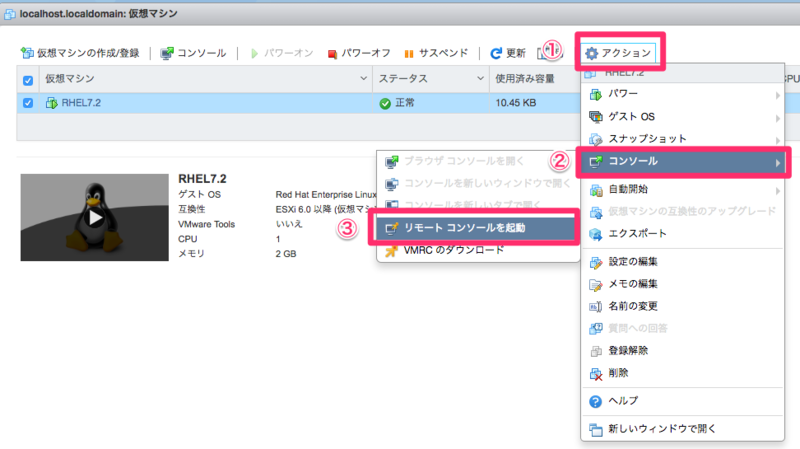The image size is (800, 449).
Task: Click the Help question mark icon
Action: [595, 402]
